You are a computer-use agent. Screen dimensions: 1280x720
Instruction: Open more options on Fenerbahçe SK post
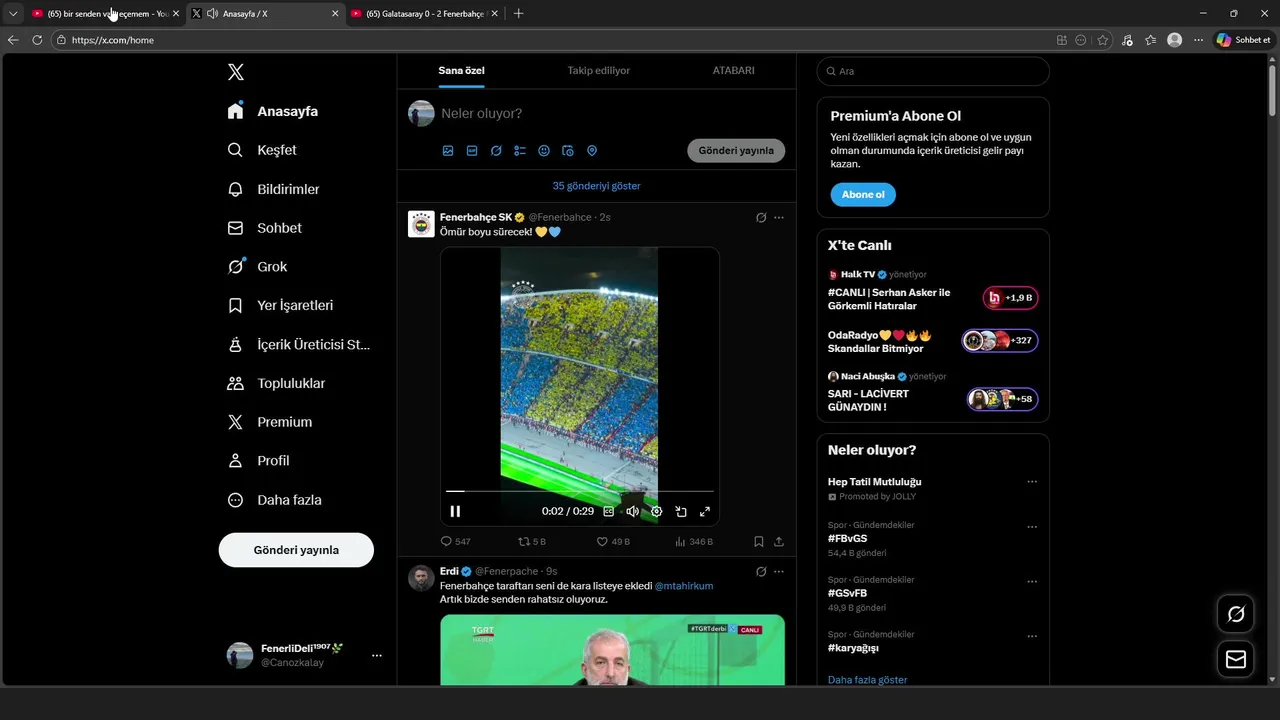[x=779, y=217]
